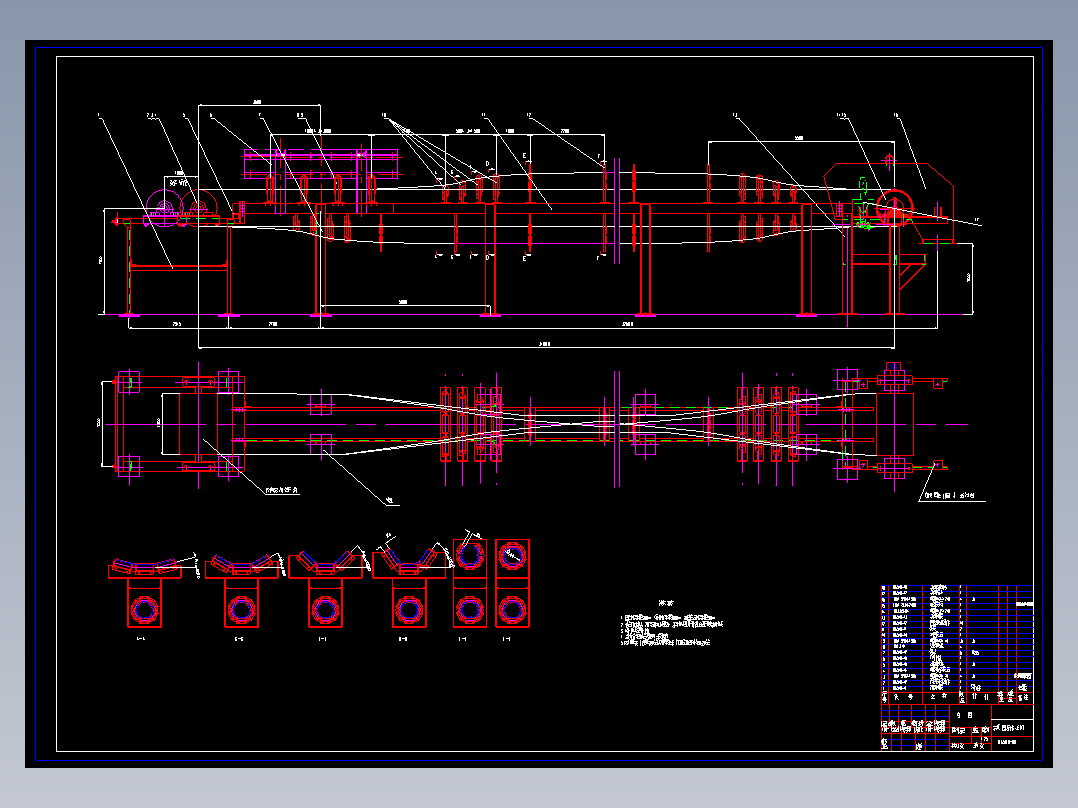Select the title block below the parts list
This screenshot has width=1078, height=808.
[x=957, y=728]
